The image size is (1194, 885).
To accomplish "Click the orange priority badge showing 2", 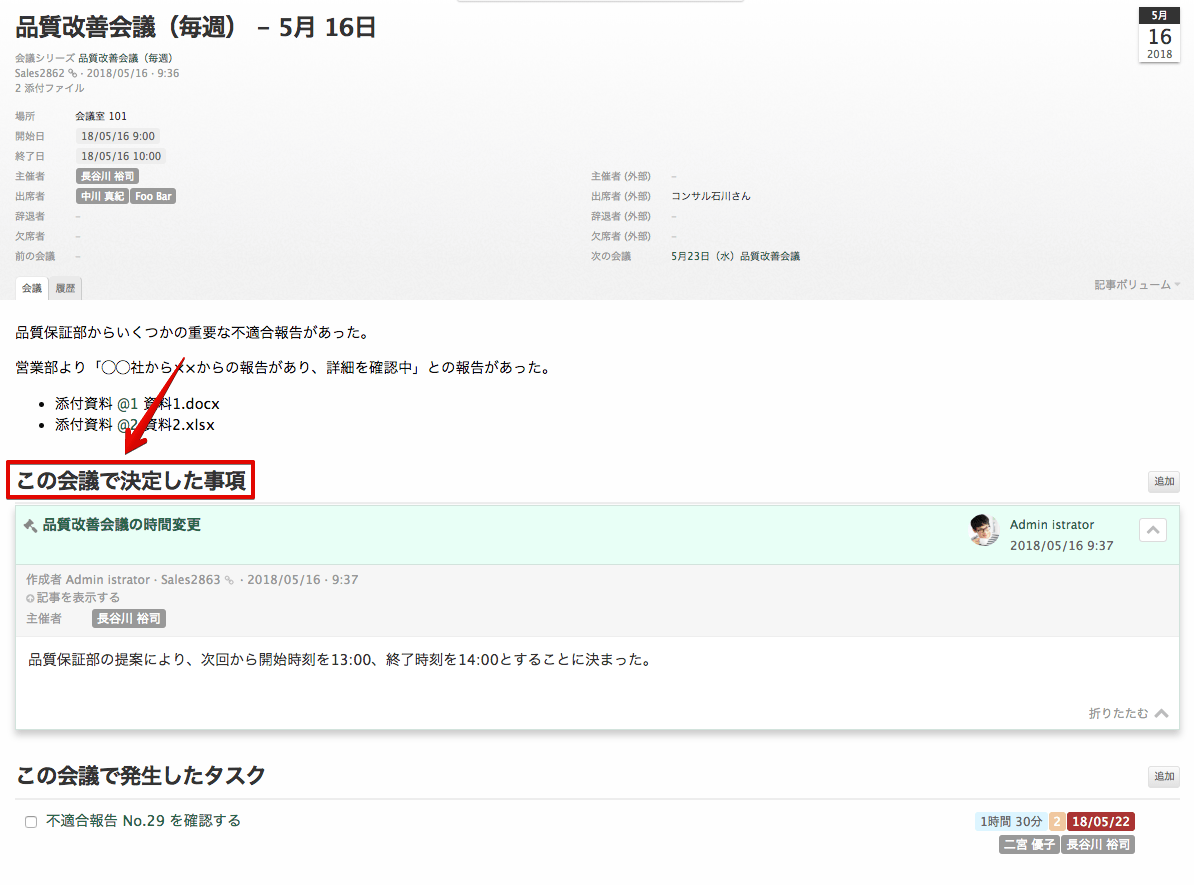I will pos(1056,822).
